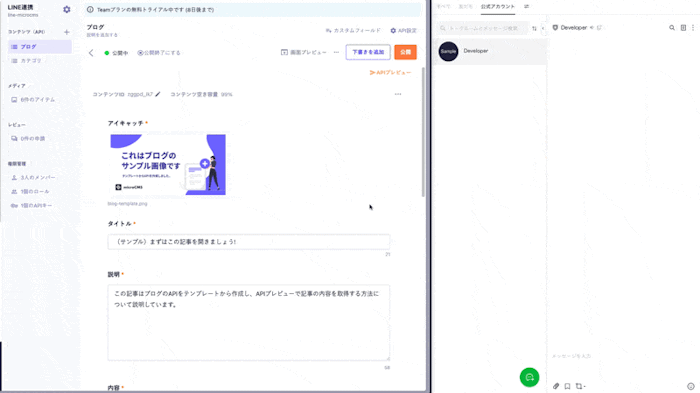The width and height of the screenshot is (700, 393).
Task: Click 説明を追加する under ブログ heading
Action: (102, 35)
